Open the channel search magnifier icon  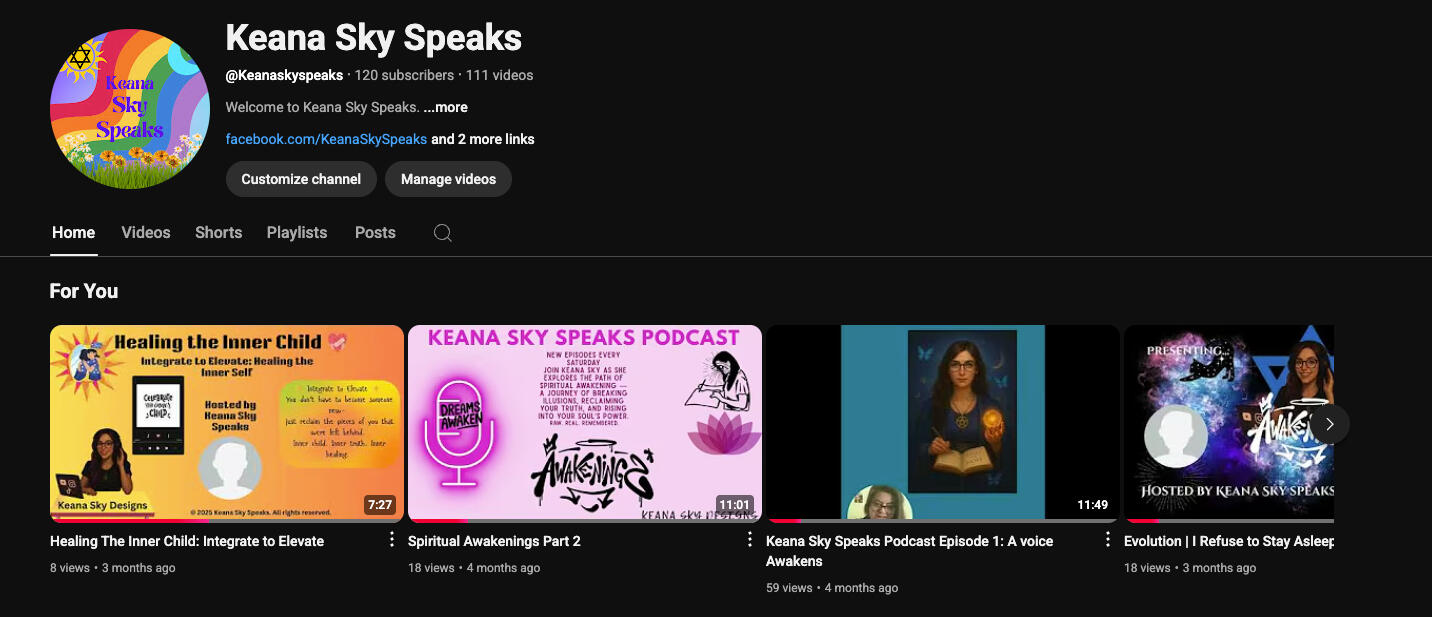[x=443, y=233]
